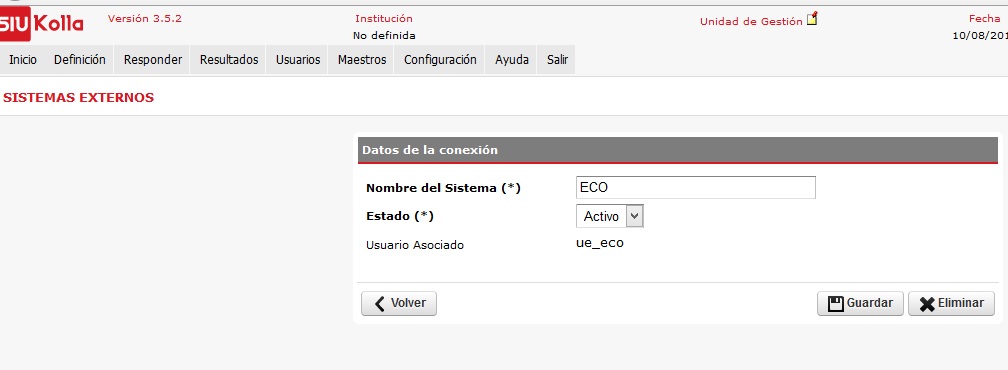Click the floppy disk icon on Guardar
This screenshot has height=370, width=1008.
(836, 304)
